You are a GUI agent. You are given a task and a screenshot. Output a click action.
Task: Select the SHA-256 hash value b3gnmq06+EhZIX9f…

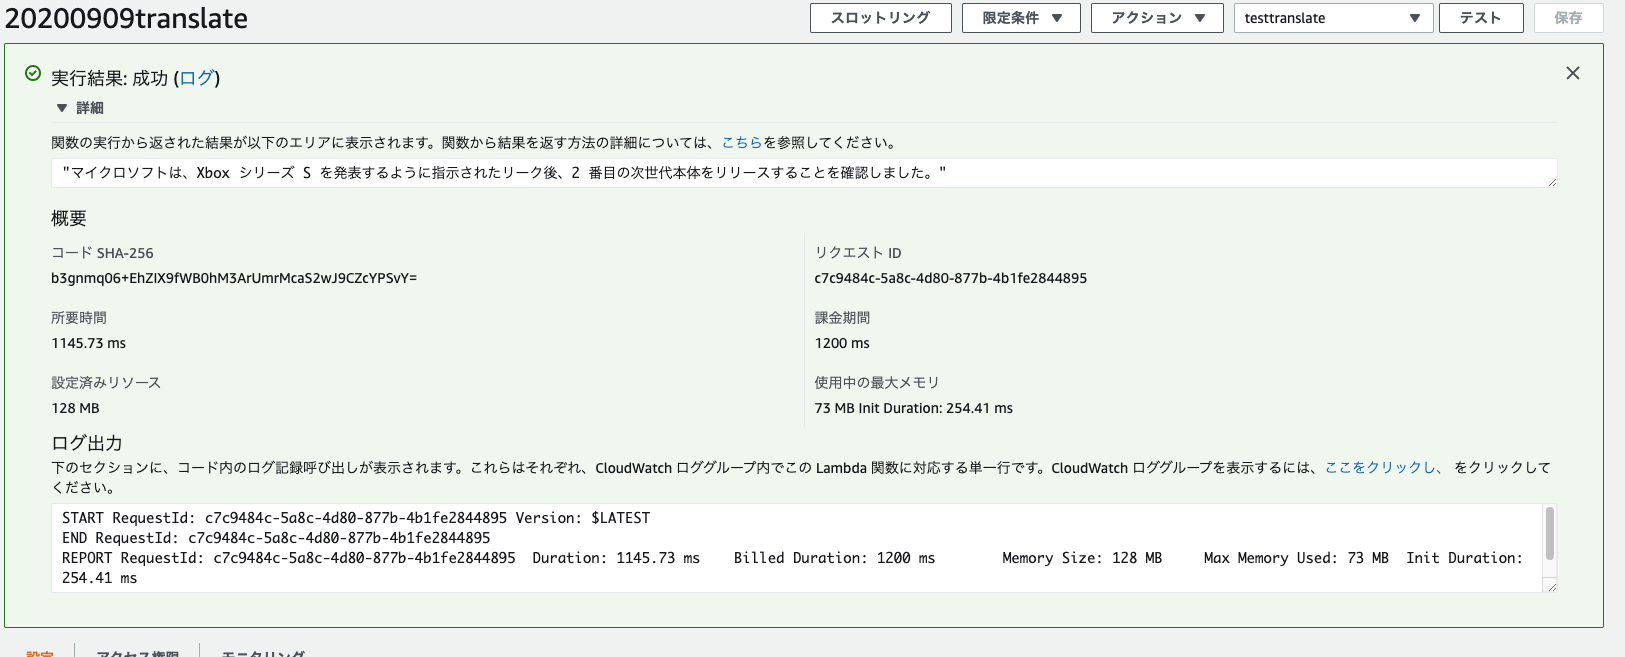click(234, 278)
